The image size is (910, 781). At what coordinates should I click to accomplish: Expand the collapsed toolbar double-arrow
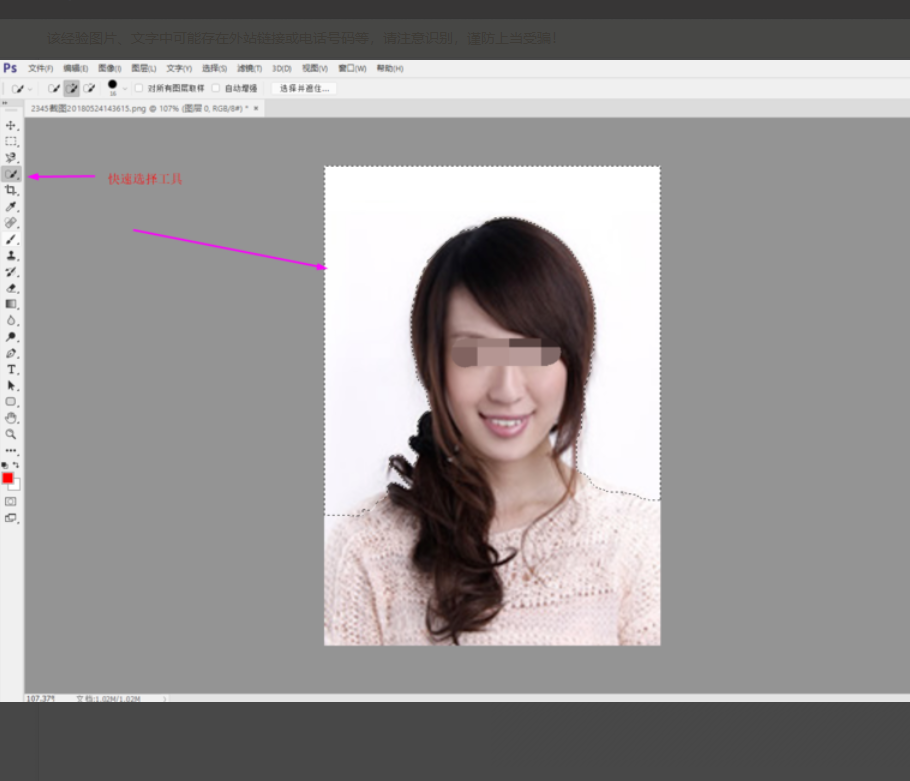[4, 103]
